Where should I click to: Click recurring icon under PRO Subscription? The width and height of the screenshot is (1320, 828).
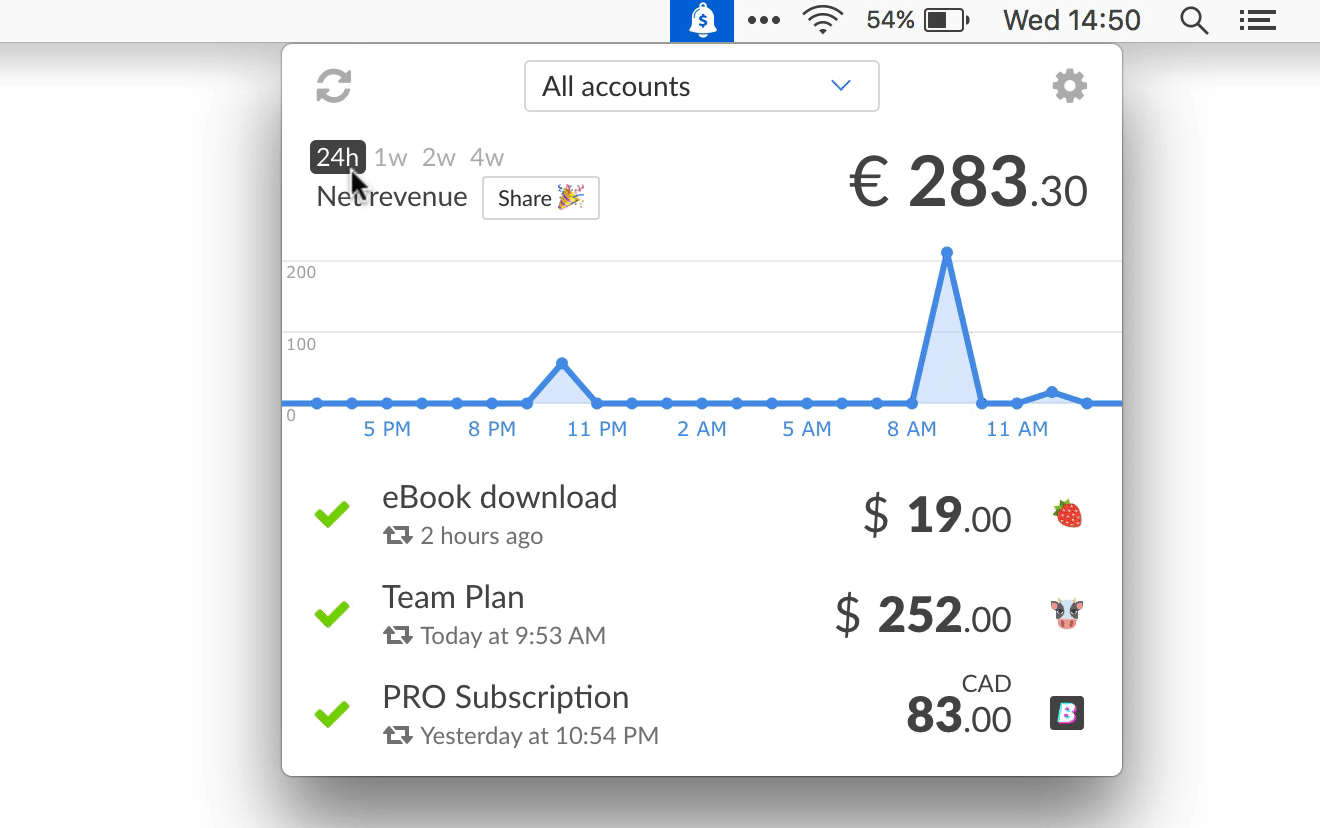pos(398,736)
